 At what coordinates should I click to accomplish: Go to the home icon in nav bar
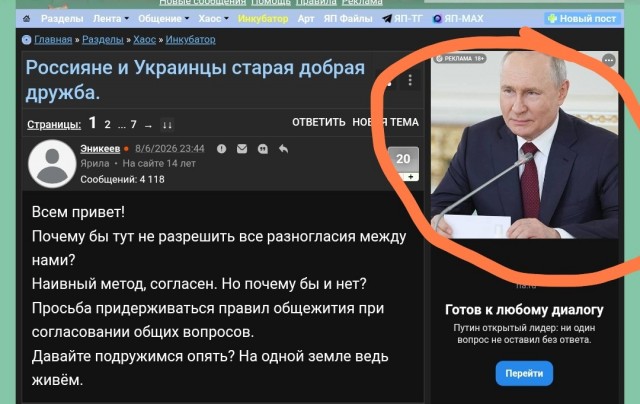[x=27, y=19]
